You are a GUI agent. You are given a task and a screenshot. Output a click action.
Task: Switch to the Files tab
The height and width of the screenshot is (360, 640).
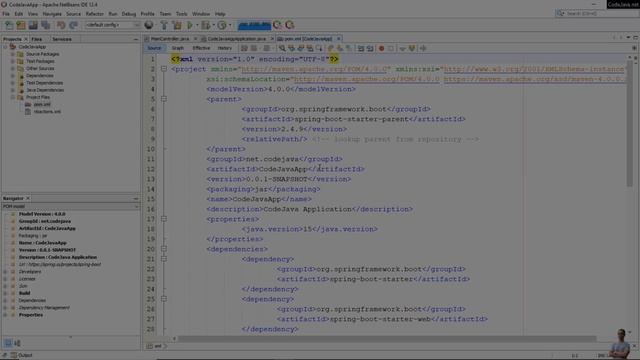pos(37,39)
